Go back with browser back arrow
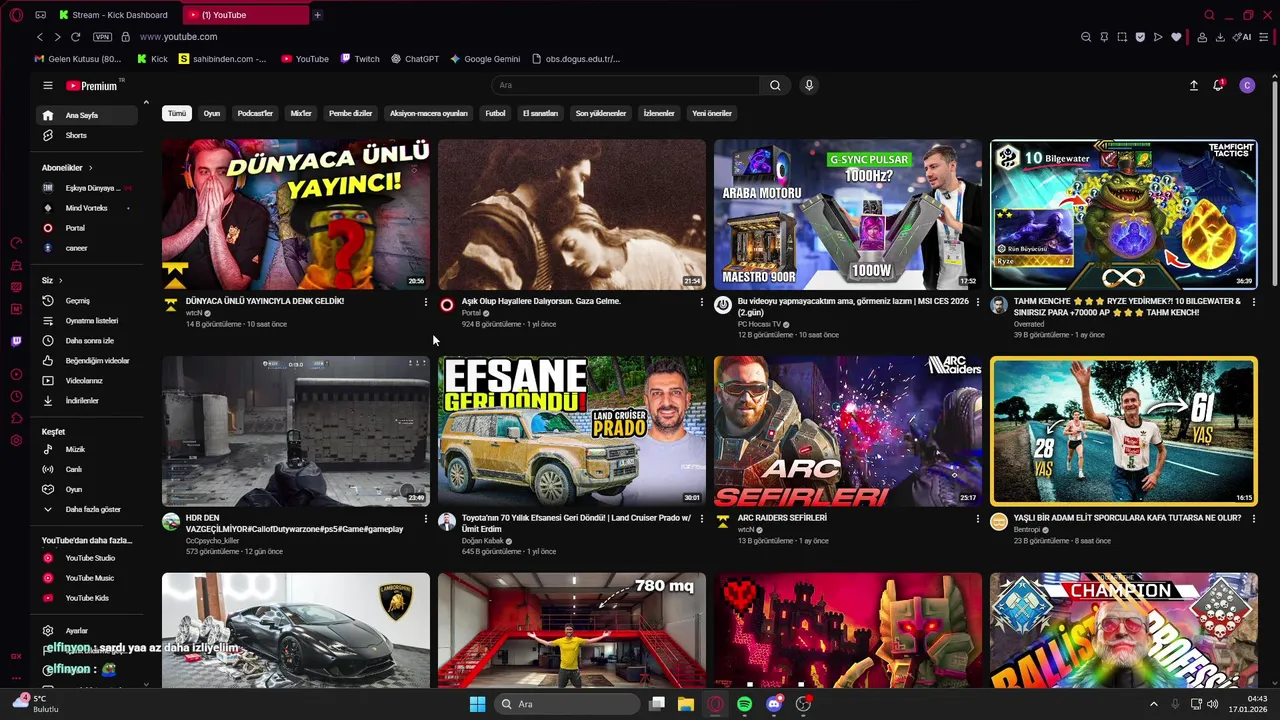The width and height of the screenshot is (1280, 720). point(40,37)
